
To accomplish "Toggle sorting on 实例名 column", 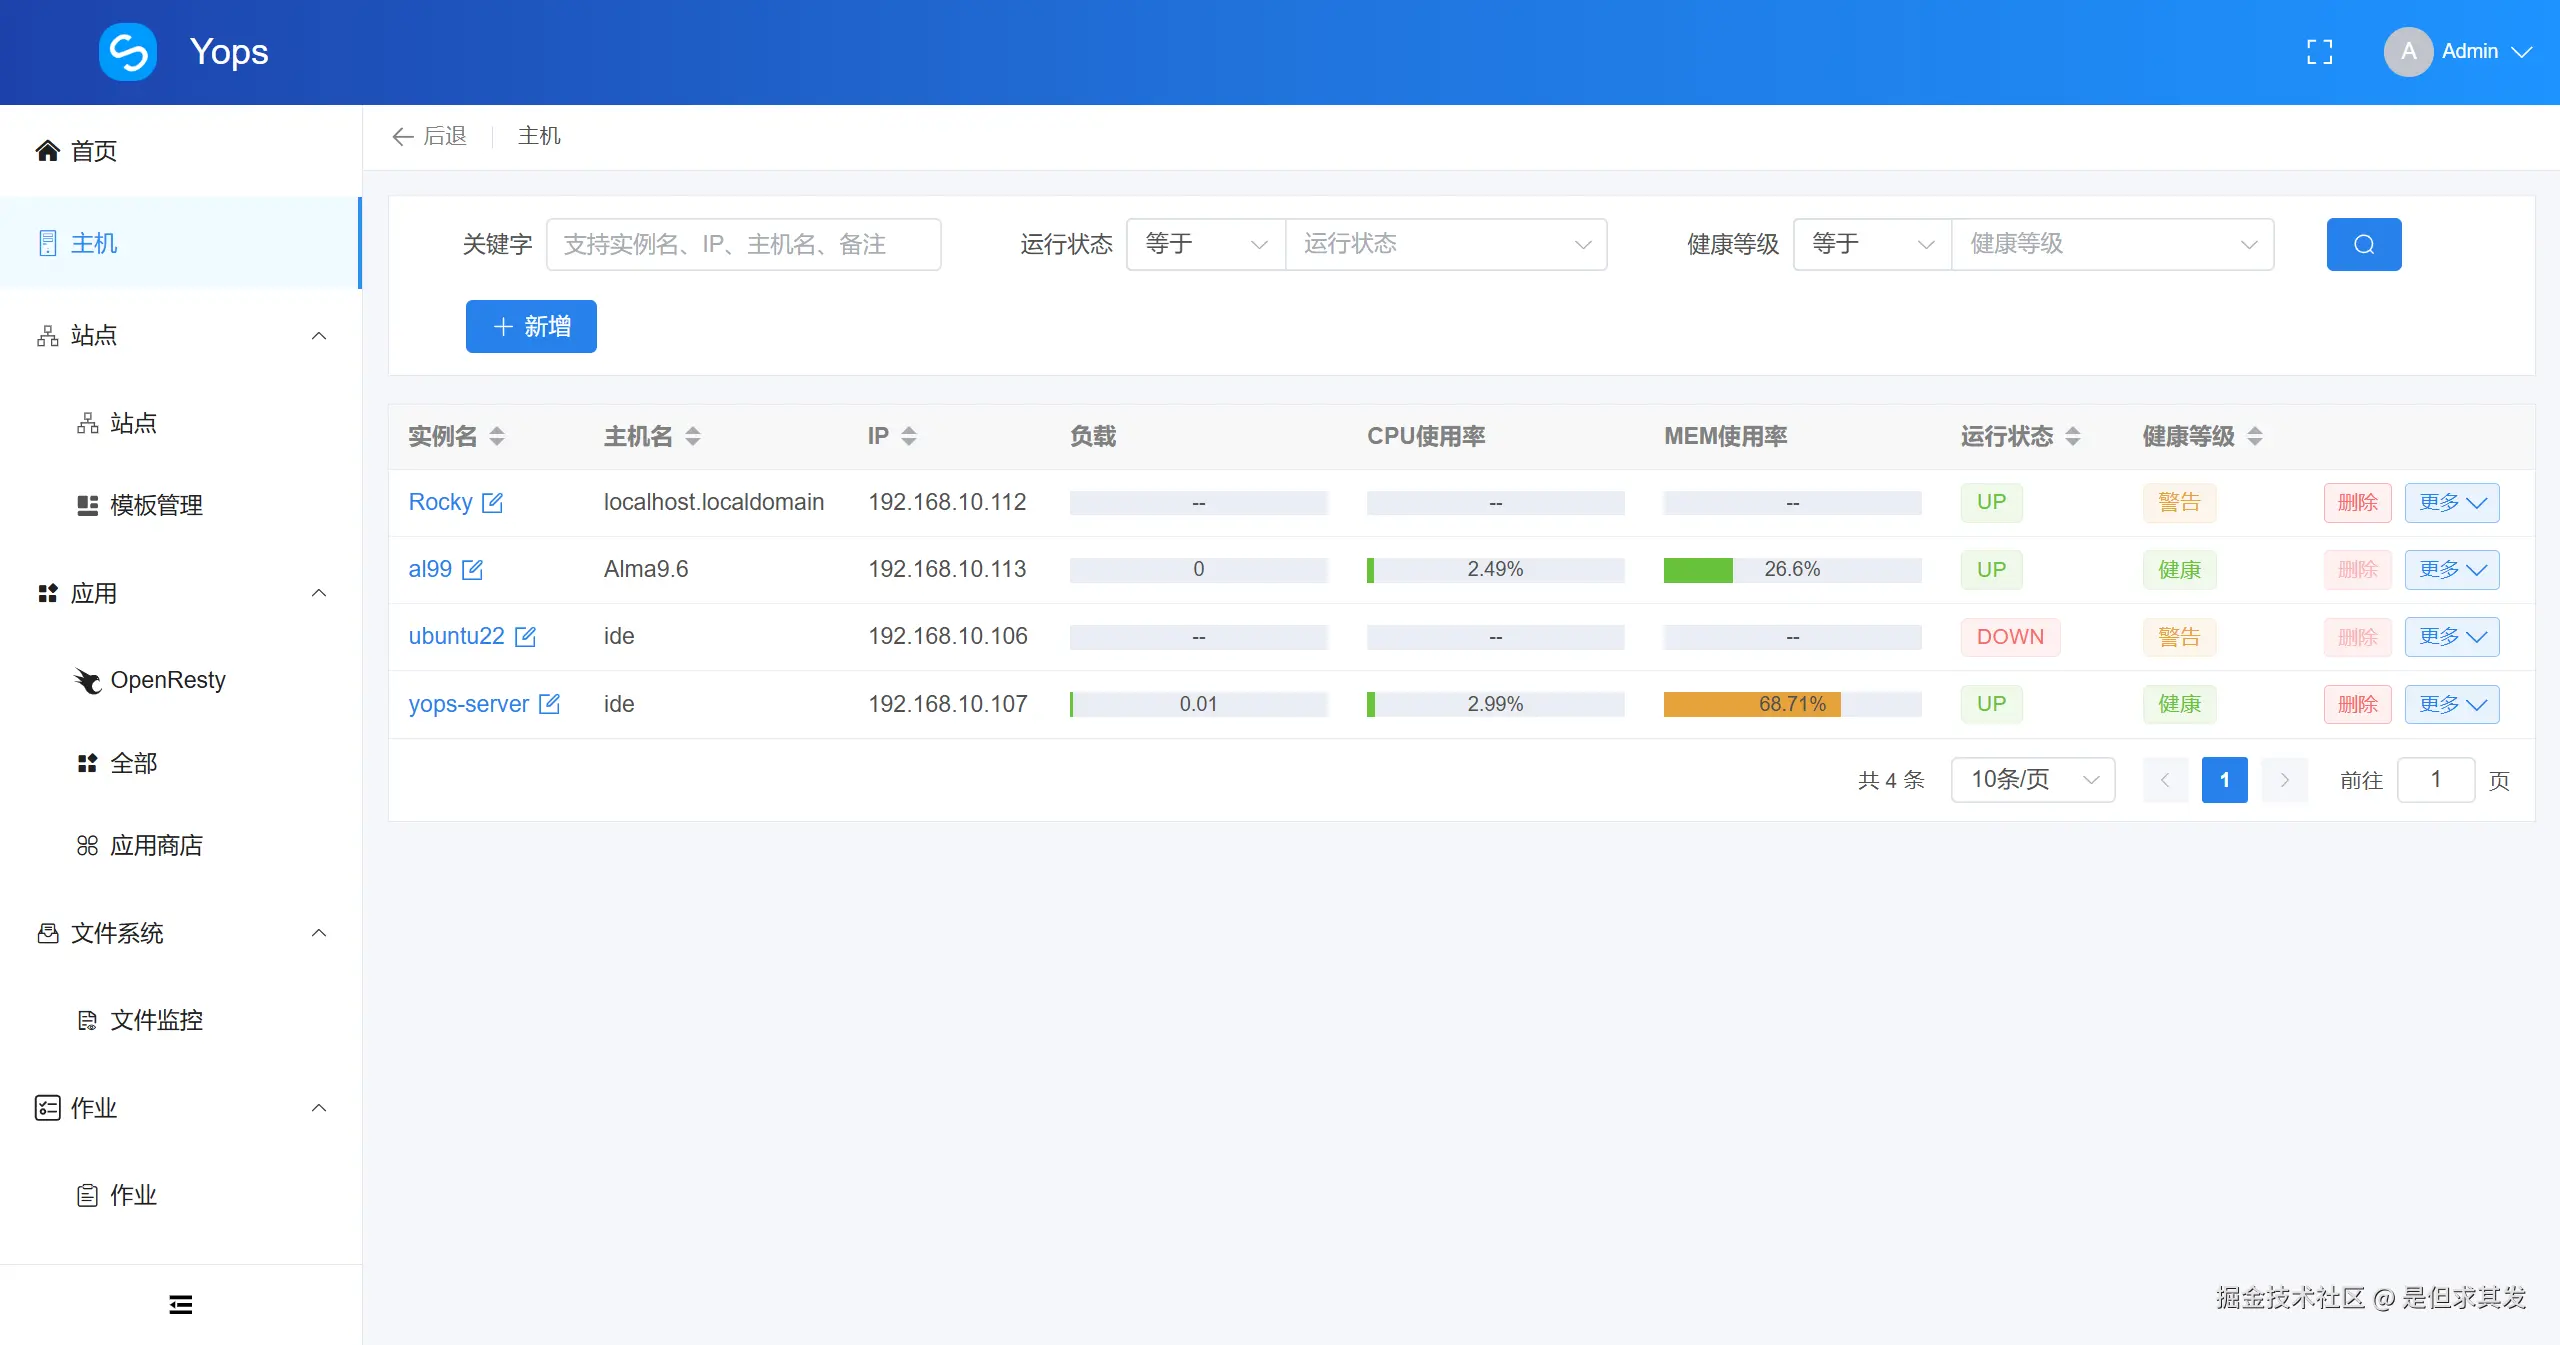I will pyautogui.click(x=498, y=436).
